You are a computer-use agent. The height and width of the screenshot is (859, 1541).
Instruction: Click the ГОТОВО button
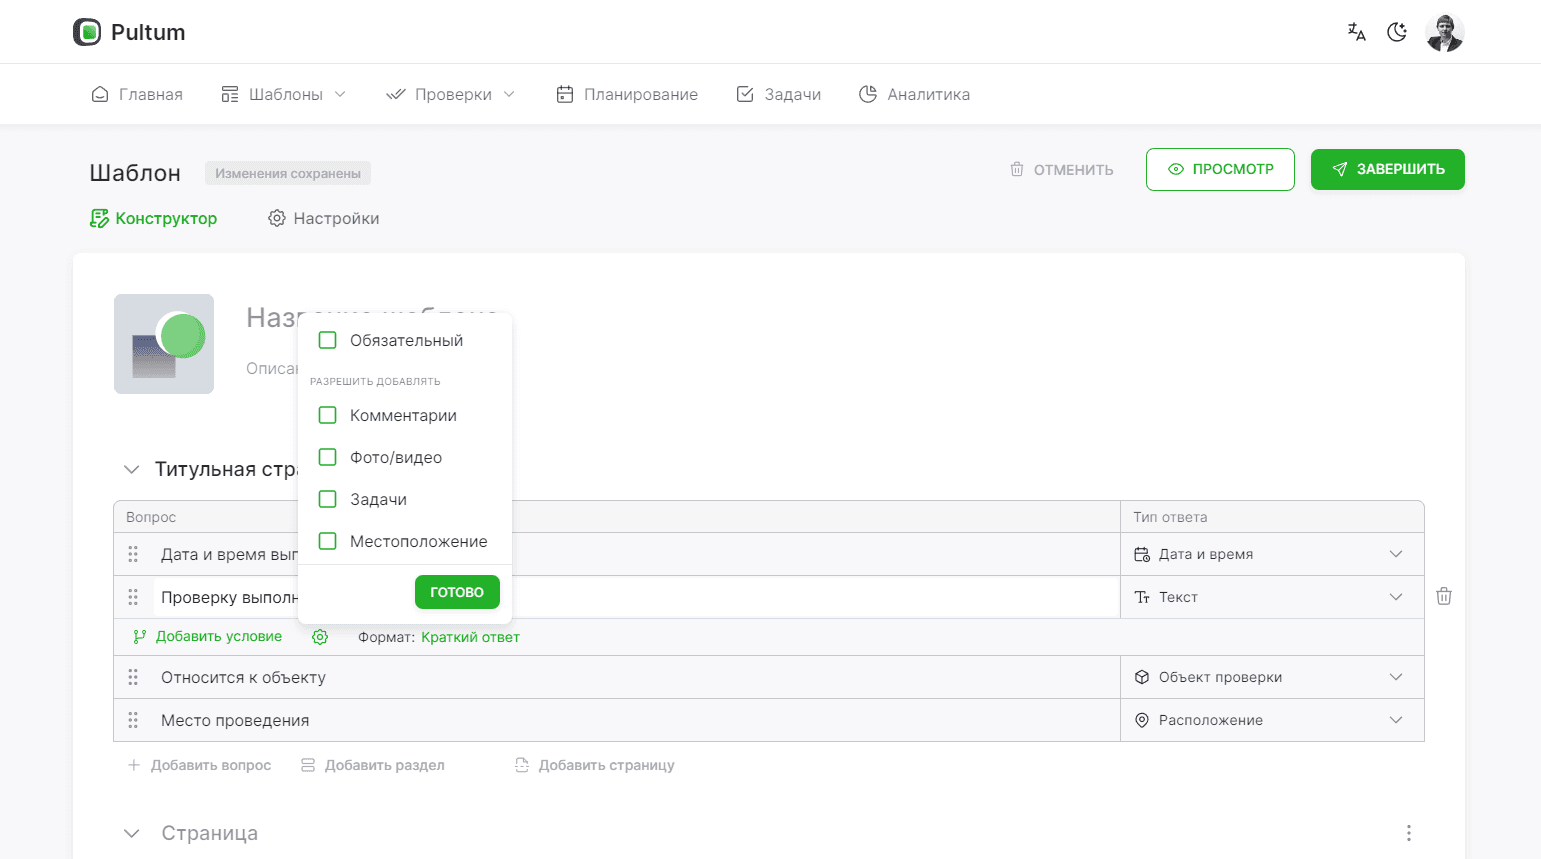(457, 592)
